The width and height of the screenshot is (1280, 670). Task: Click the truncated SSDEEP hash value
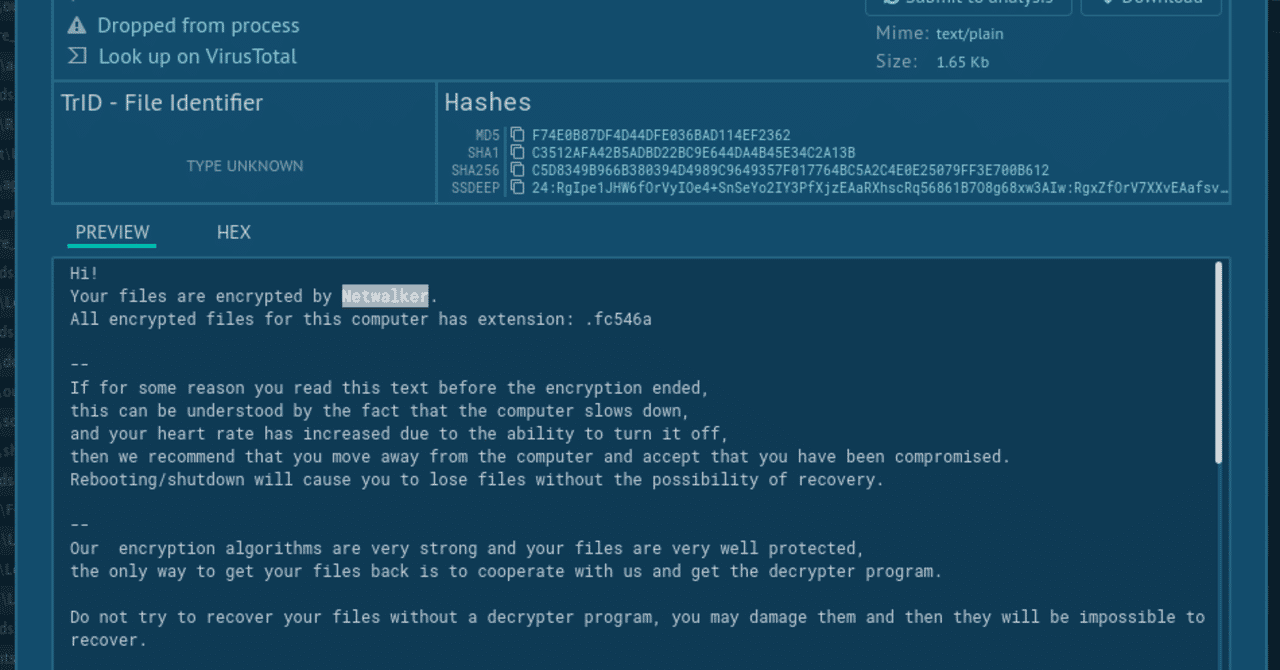click(x=880, y=188)
